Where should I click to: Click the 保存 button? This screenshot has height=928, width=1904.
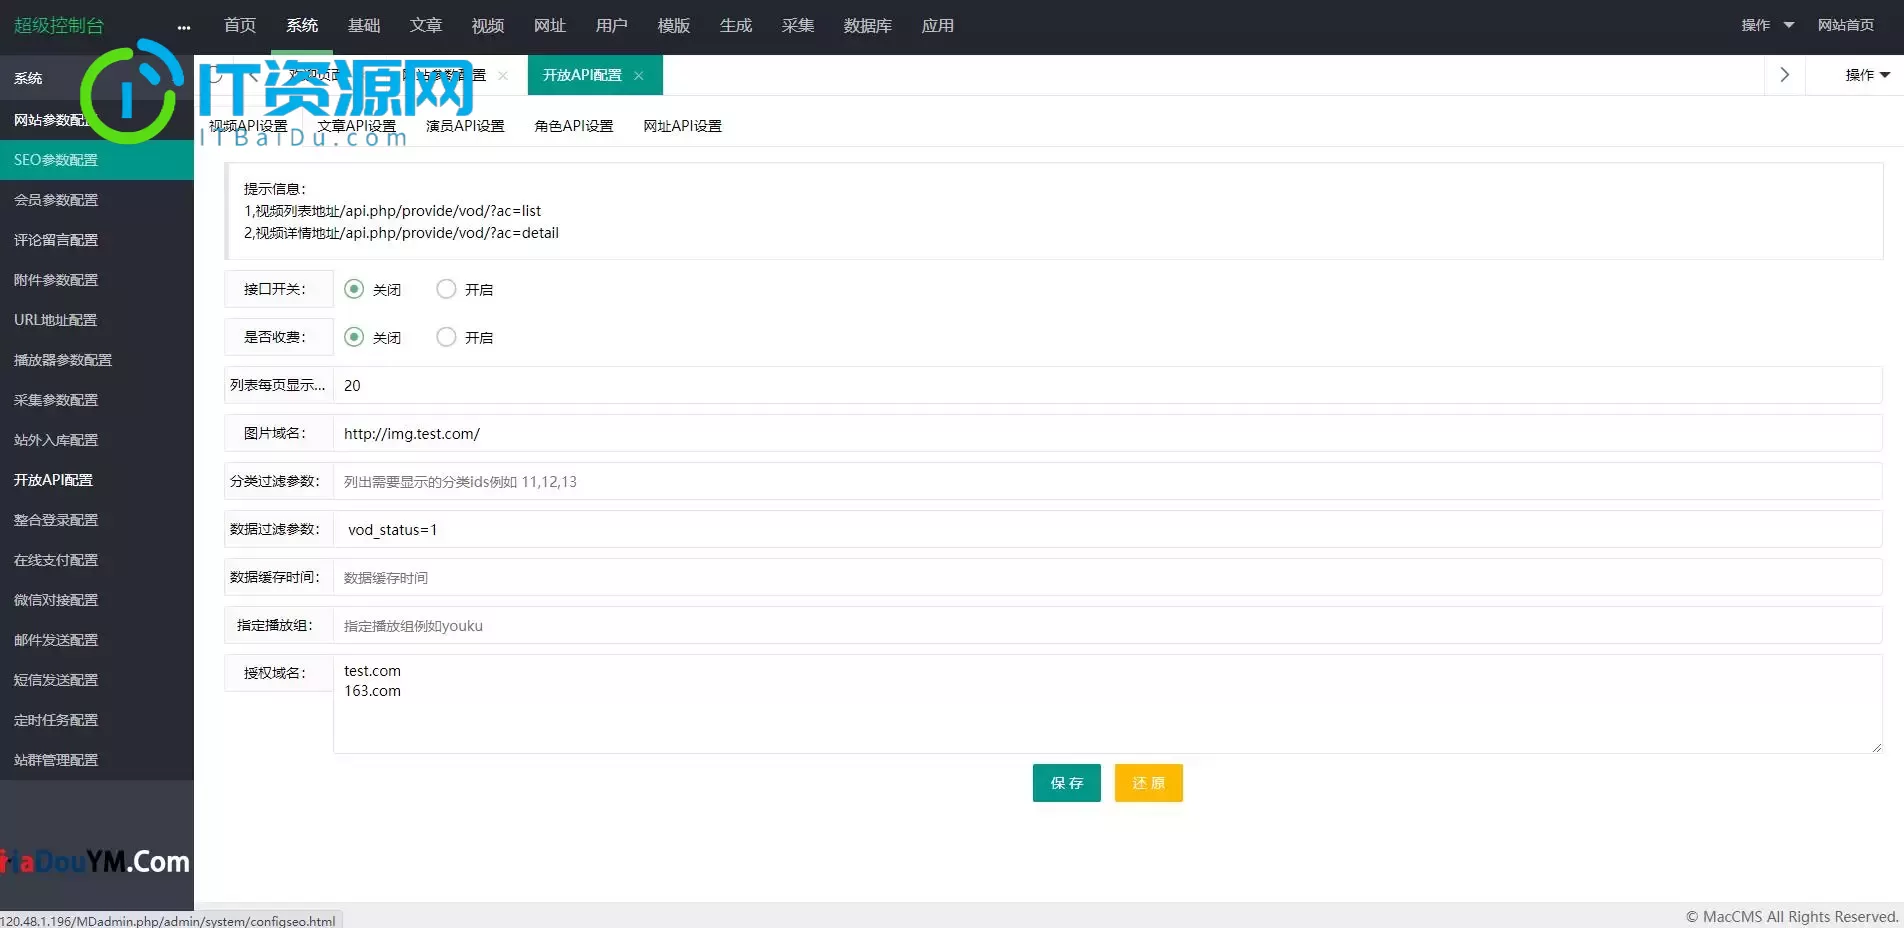(x=1067, y=783)
